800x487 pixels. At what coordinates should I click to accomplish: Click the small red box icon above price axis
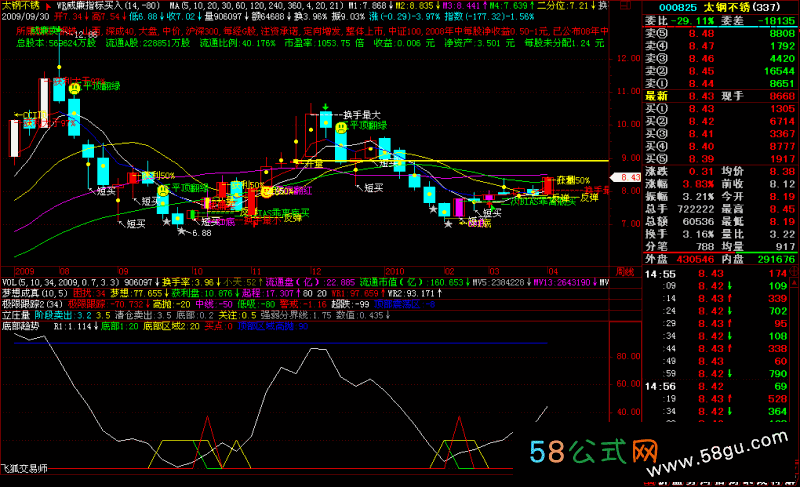pyautogui.click(x=626, y=6)
